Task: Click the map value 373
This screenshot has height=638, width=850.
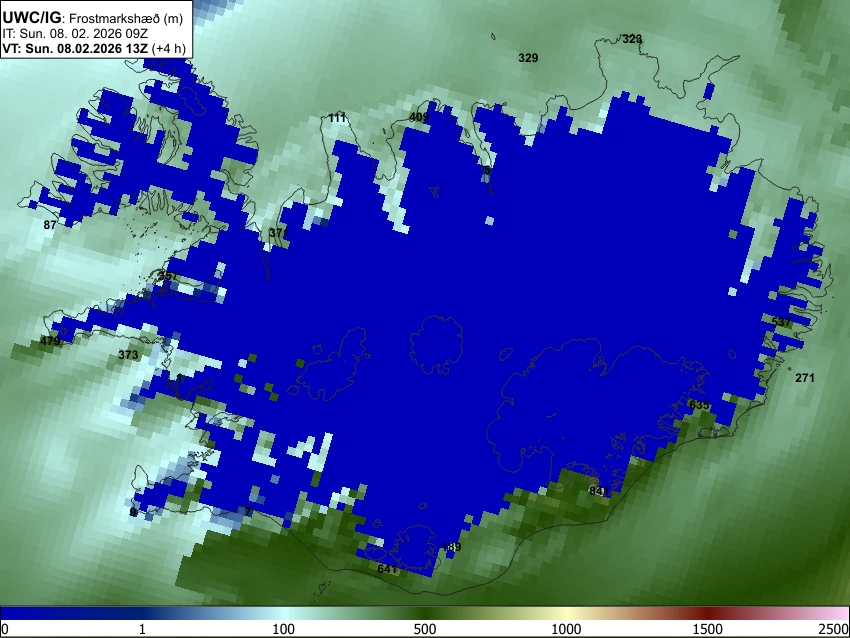Action: pos(128,355)
